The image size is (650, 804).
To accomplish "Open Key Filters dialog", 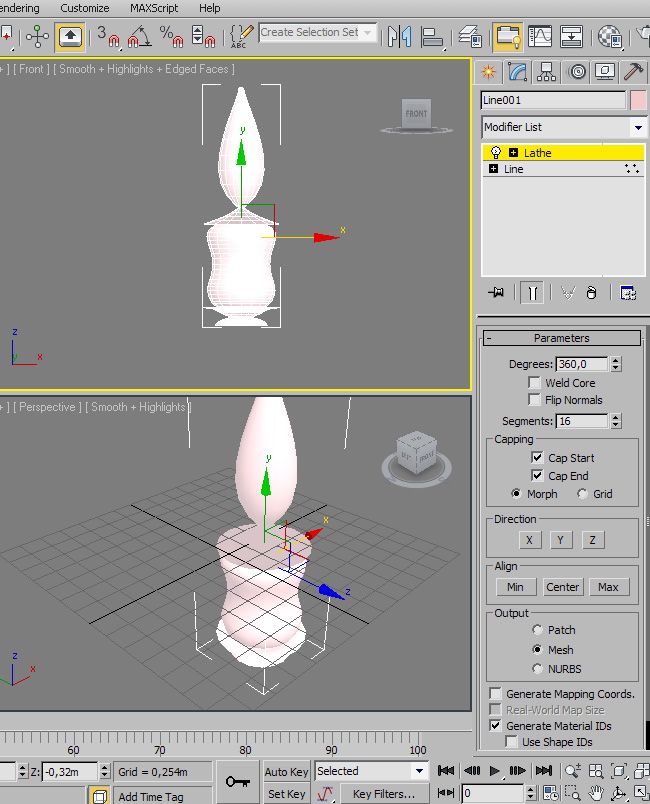I will (384, 794).
